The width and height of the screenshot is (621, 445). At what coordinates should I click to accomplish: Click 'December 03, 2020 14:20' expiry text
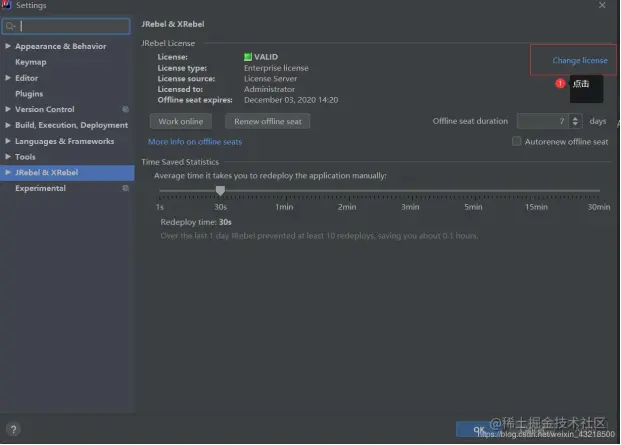(x=291, y=100)
